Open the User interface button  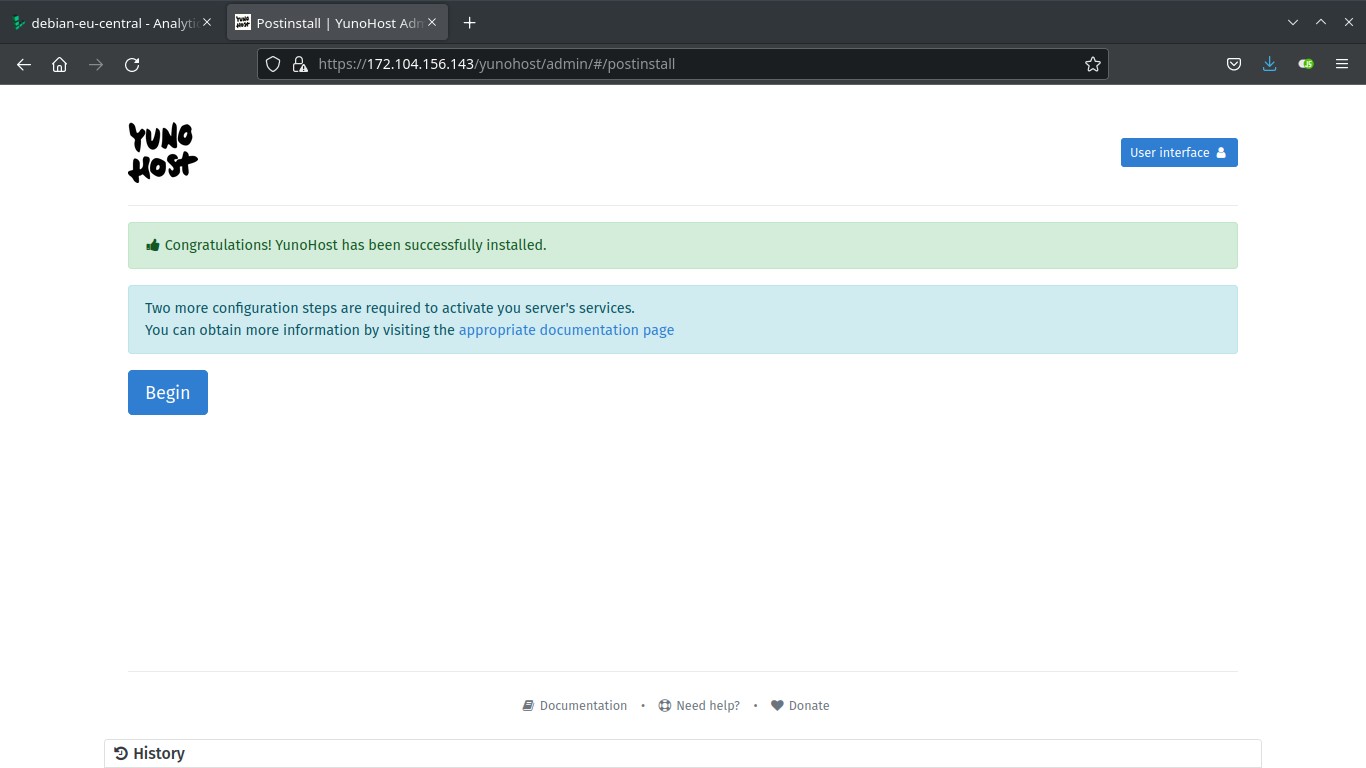1178,152
